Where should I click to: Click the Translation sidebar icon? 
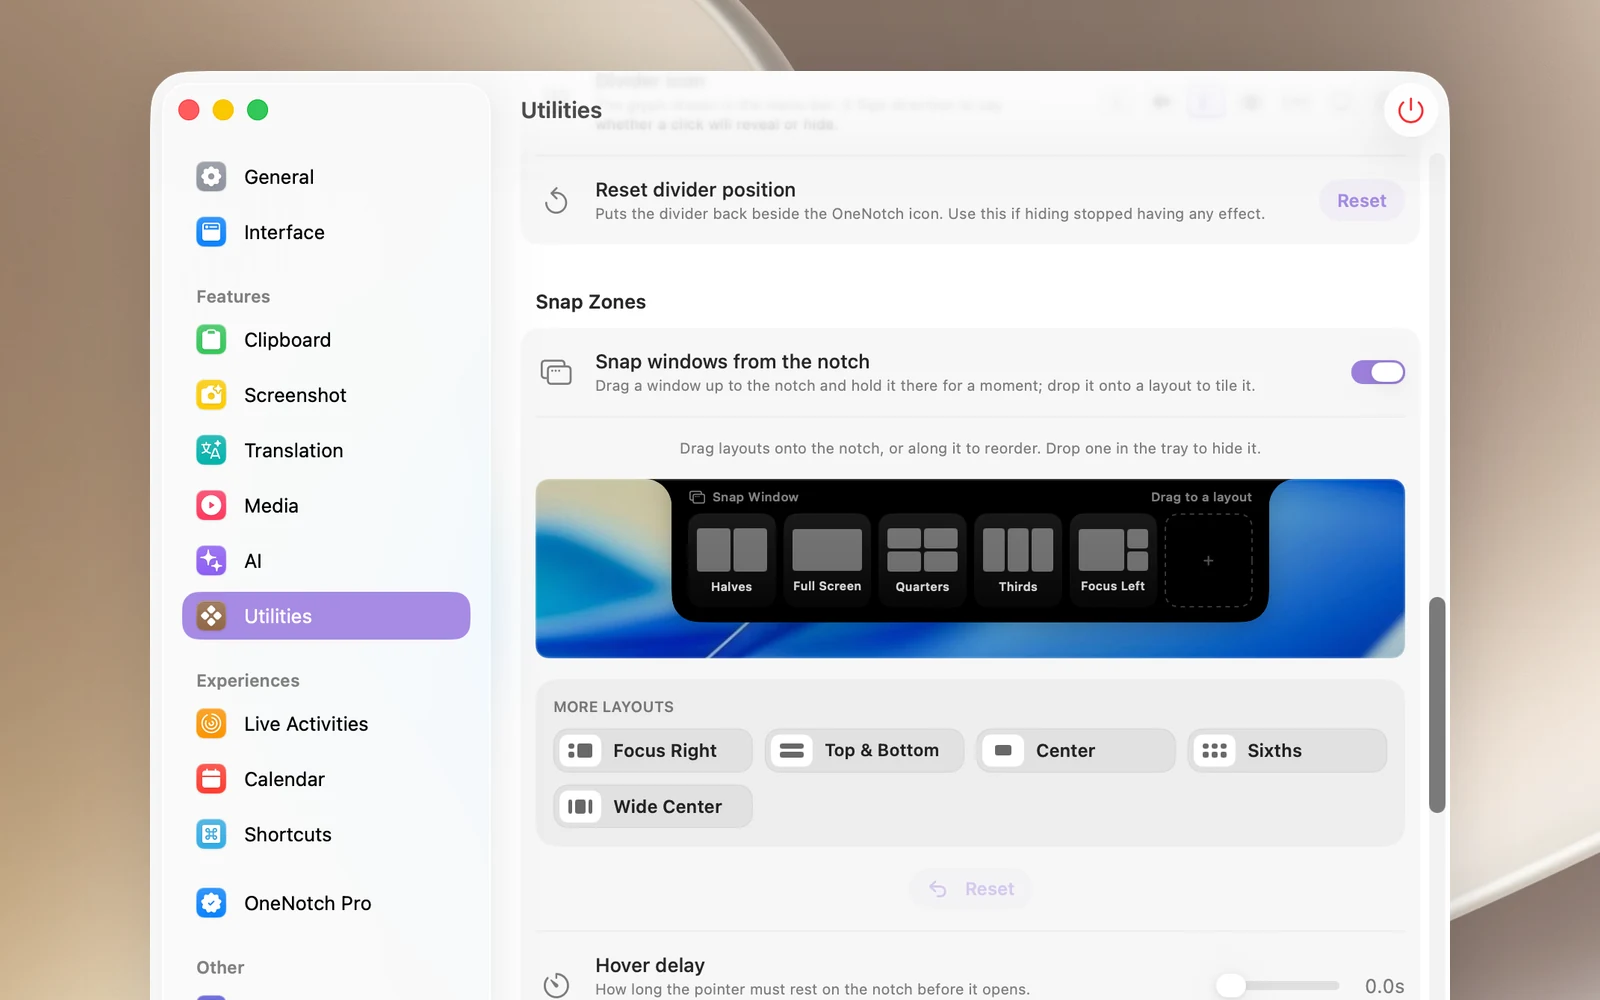211,450
